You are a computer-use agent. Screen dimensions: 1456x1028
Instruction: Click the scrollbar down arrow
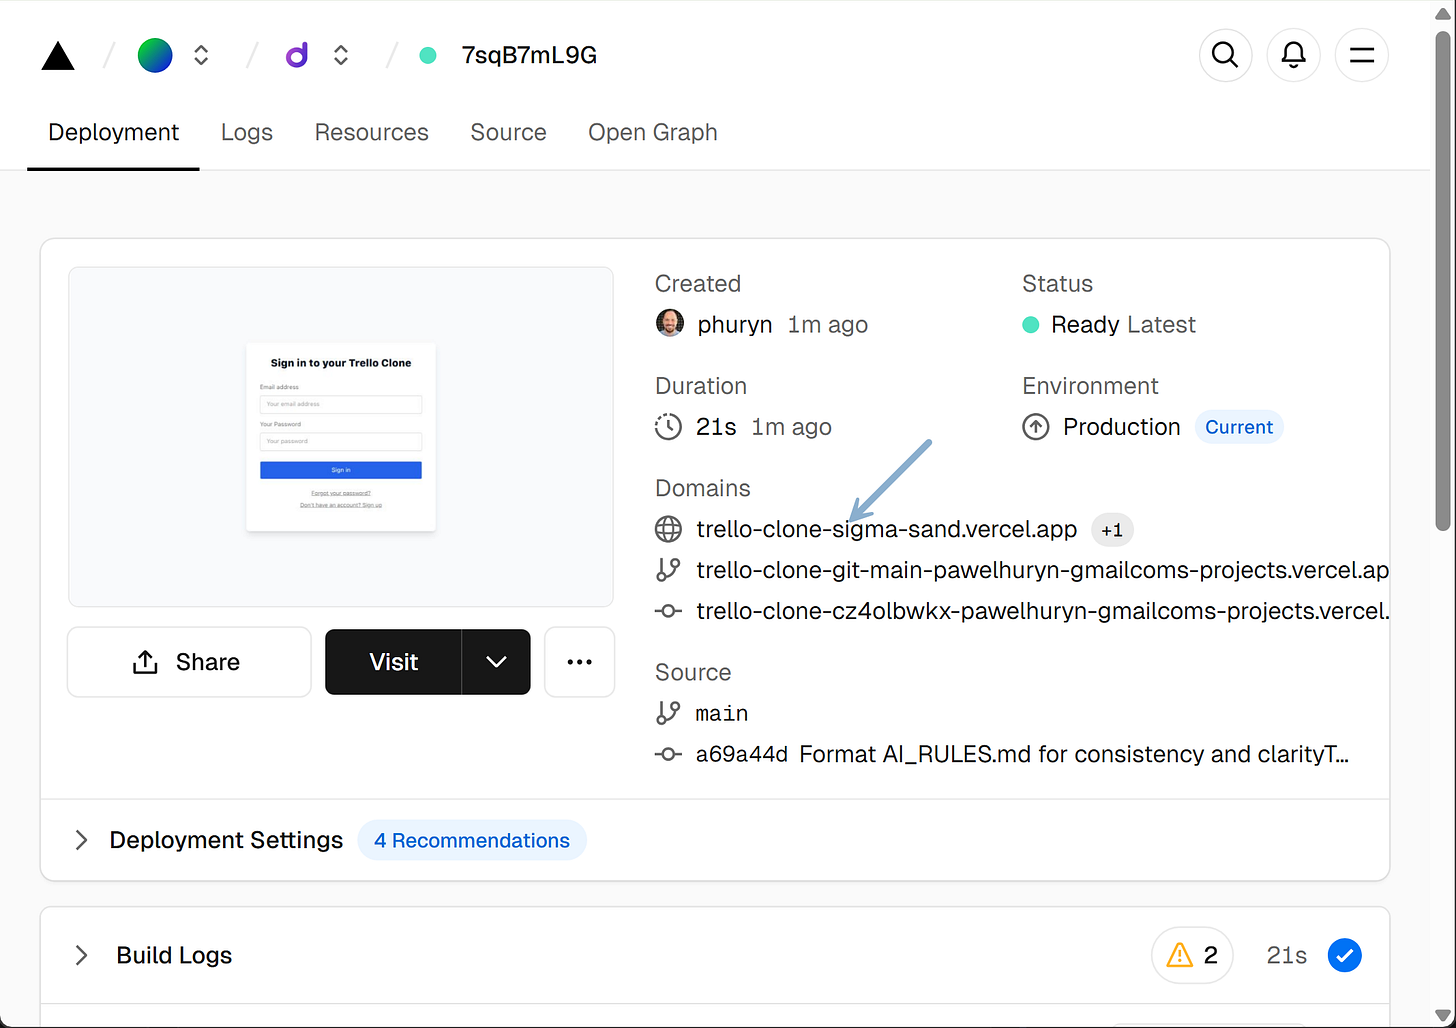pos(1443,1014)
